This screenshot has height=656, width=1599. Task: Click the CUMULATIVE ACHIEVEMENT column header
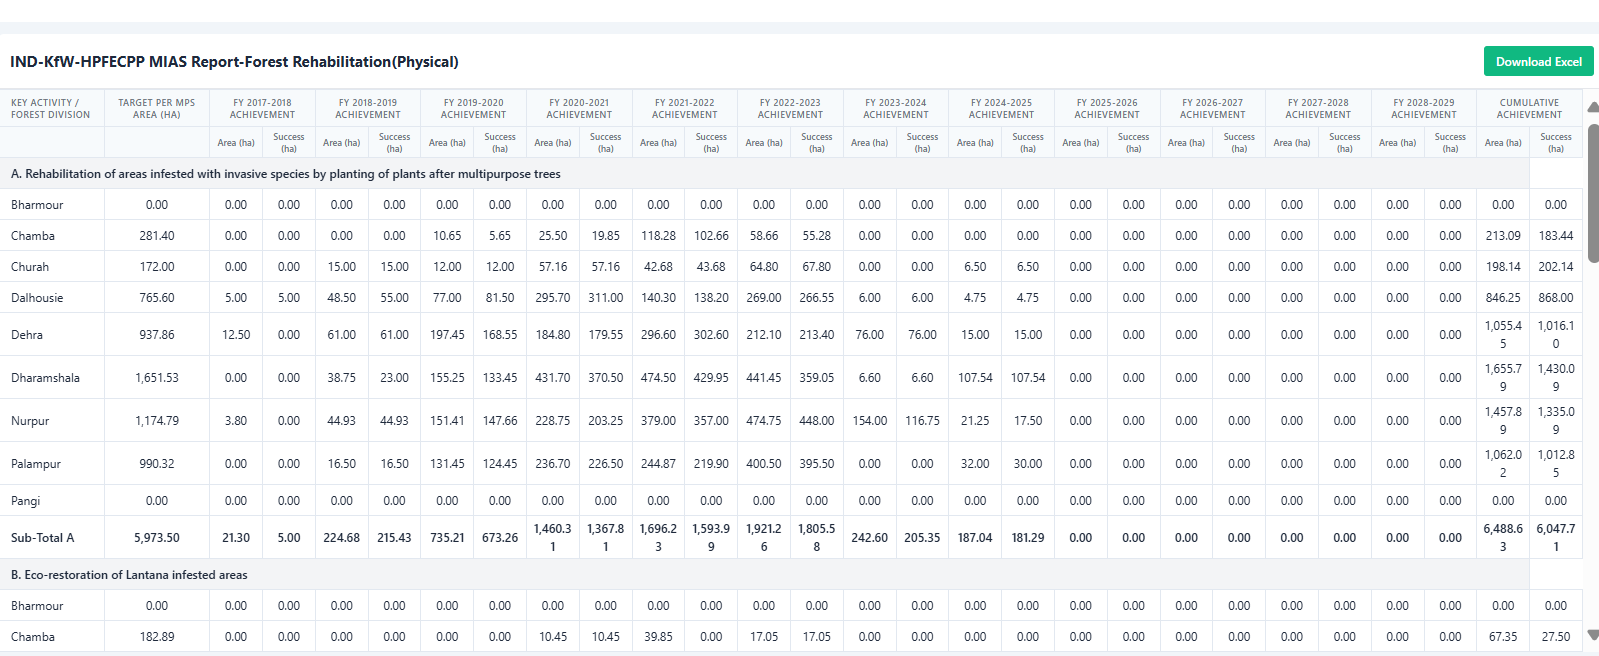click(1529, 108)
